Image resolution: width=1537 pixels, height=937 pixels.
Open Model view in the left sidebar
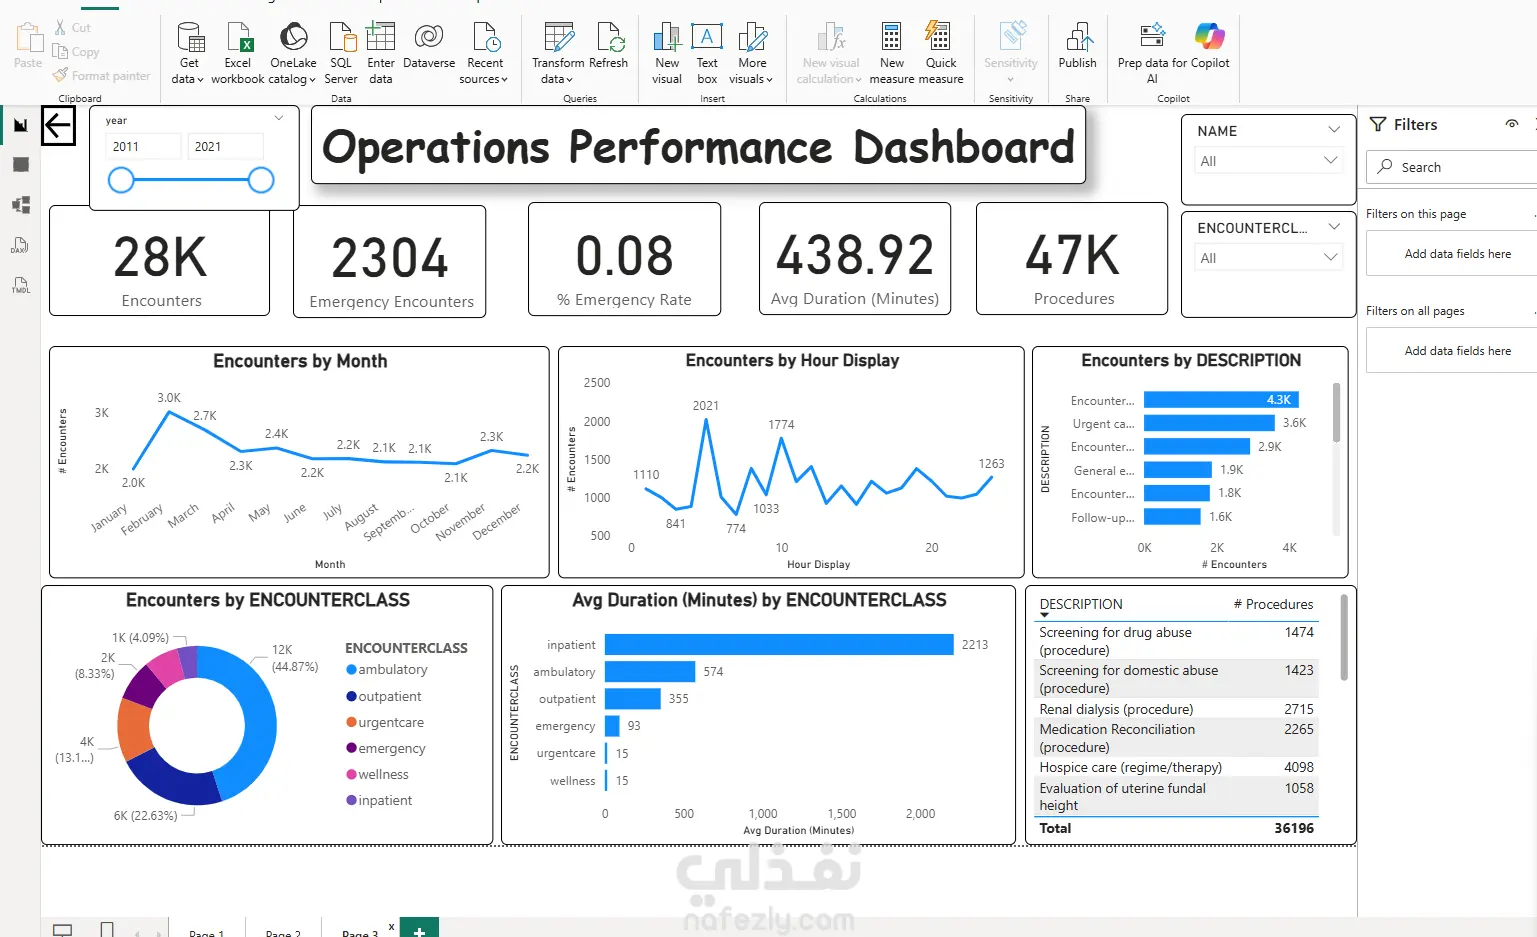[21, 205]
